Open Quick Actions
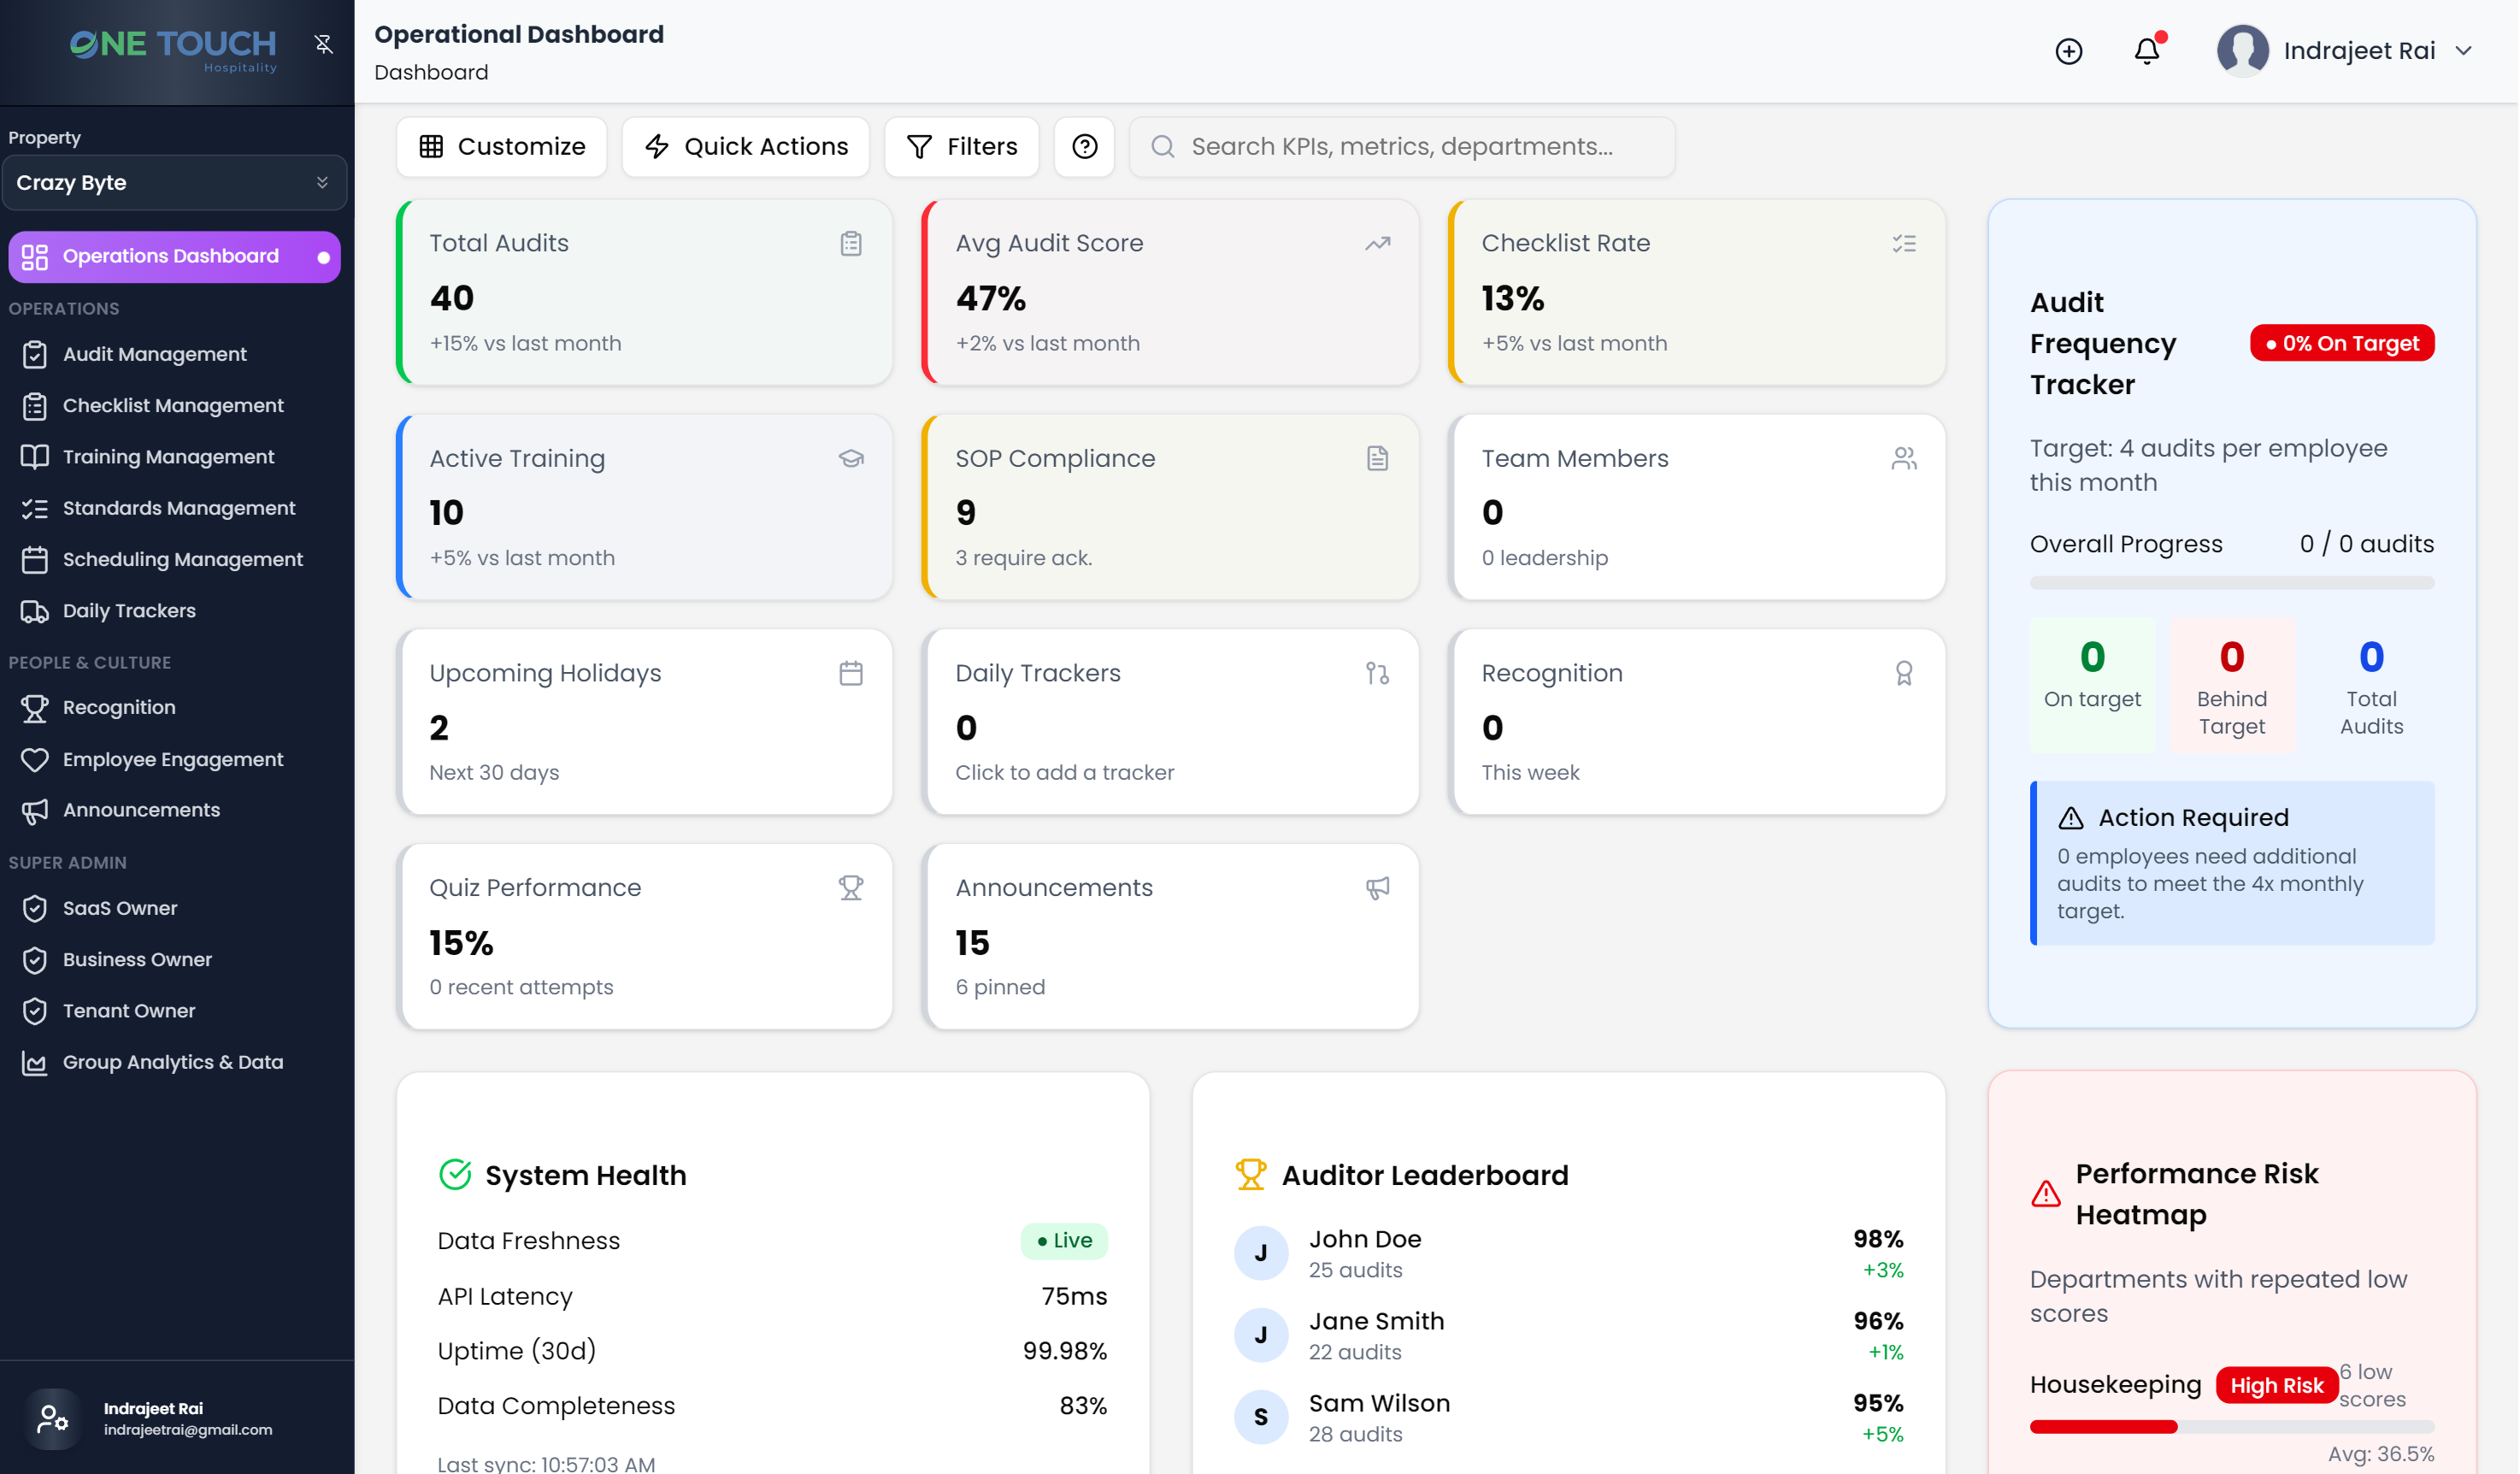Viewport: 2520px width, 1474px height. pos(746,147)
